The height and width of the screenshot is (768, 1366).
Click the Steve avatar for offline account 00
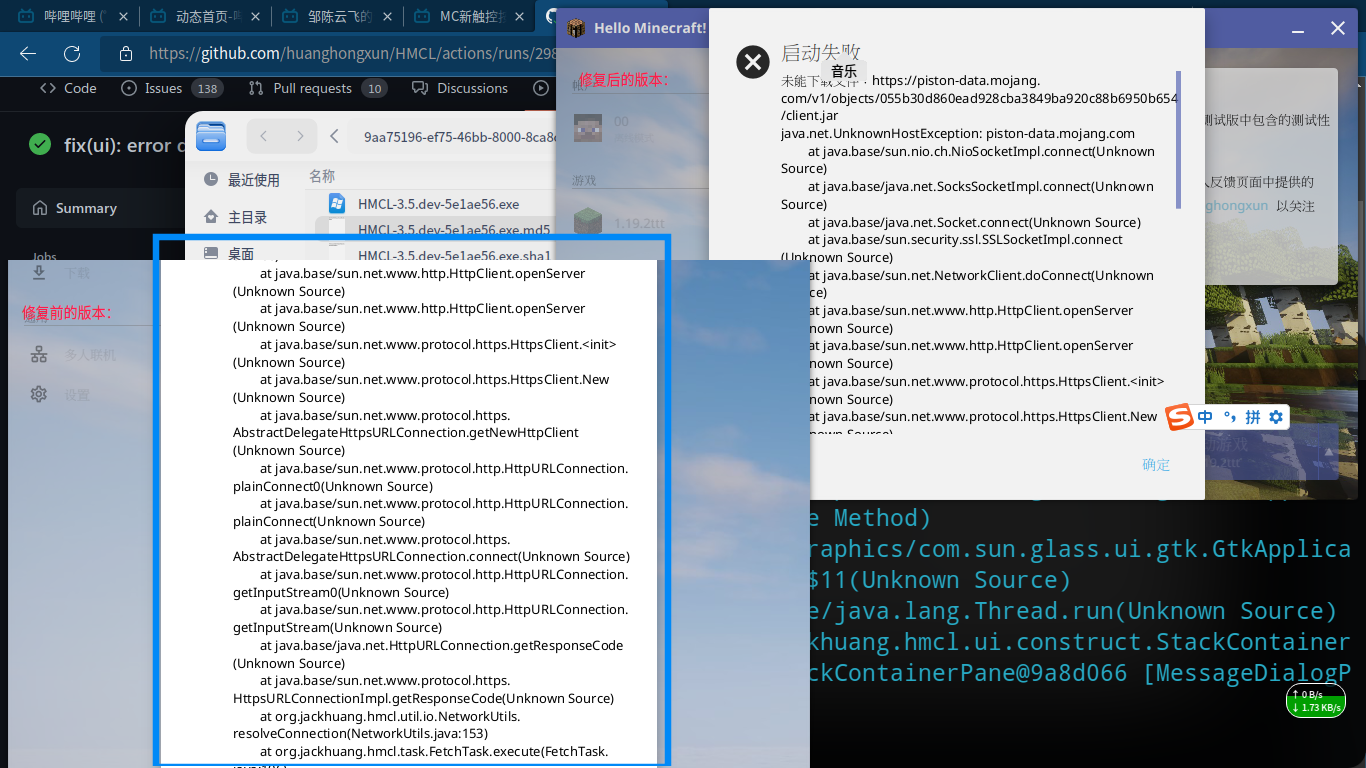(587, 127)
